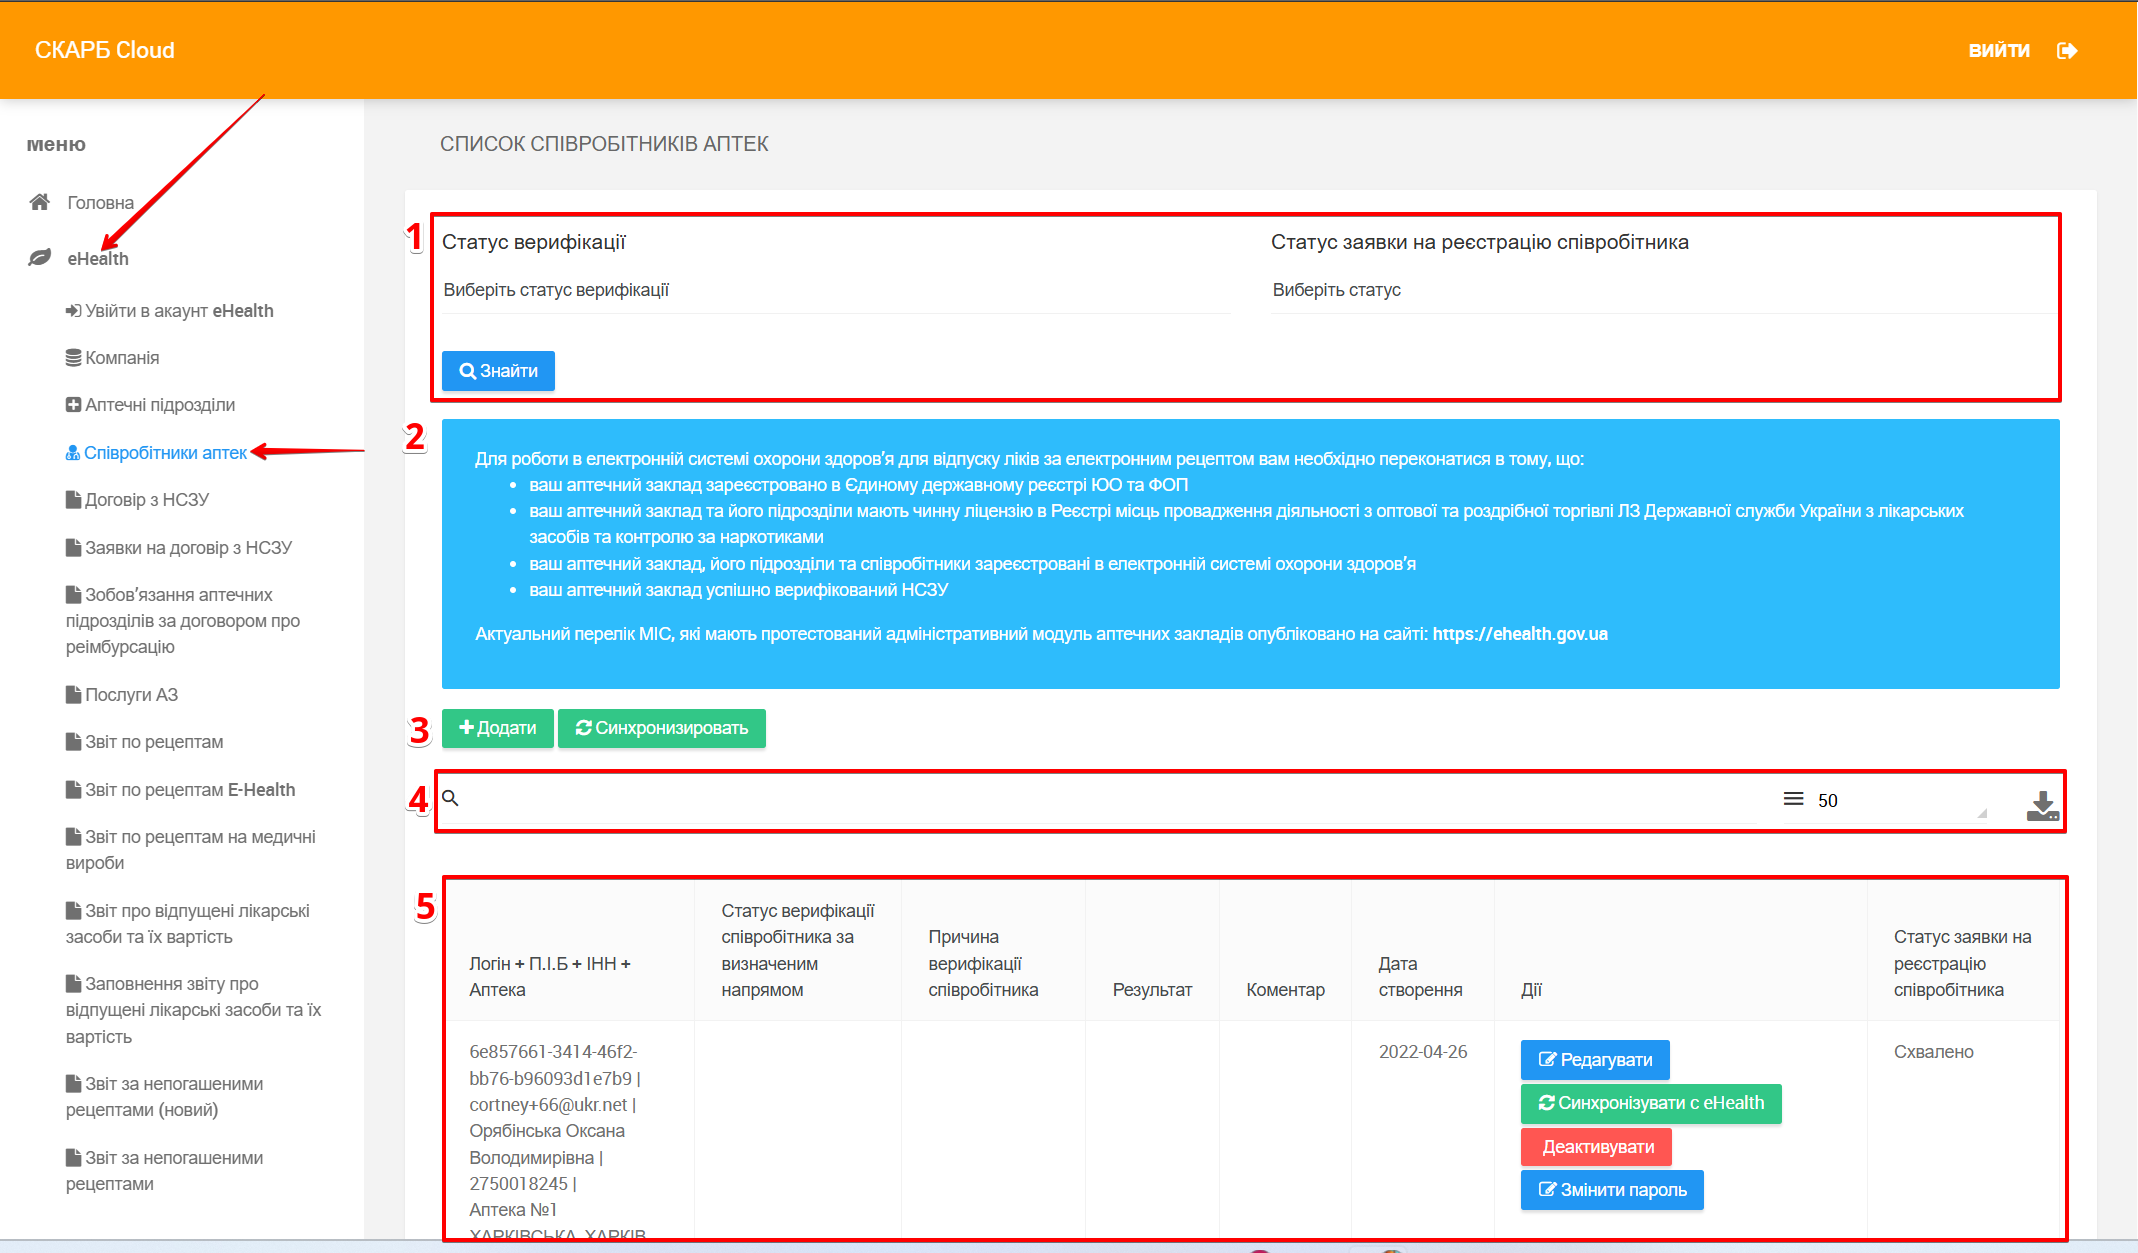Click the download export icon

point(2042,805)
